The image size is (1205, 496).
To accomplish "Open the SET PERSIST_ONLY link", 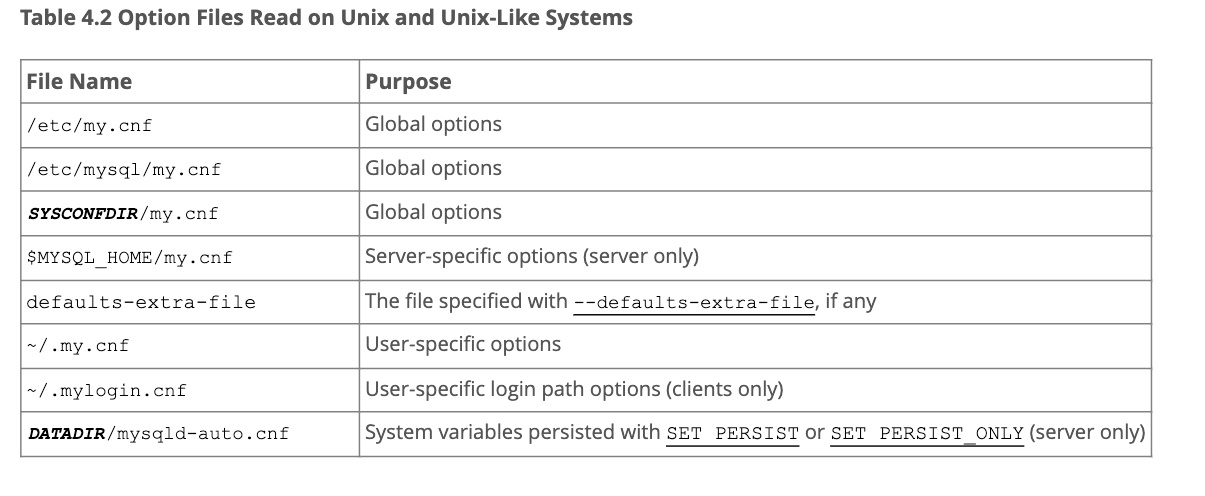I will [x=927, y=433].
